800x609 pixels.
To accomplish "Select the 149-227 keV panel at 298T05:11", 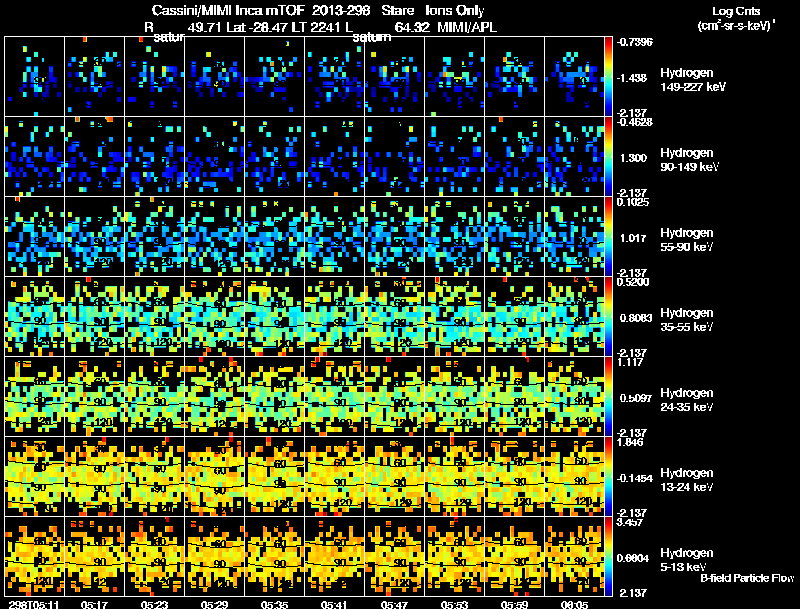I will point(34,77).
